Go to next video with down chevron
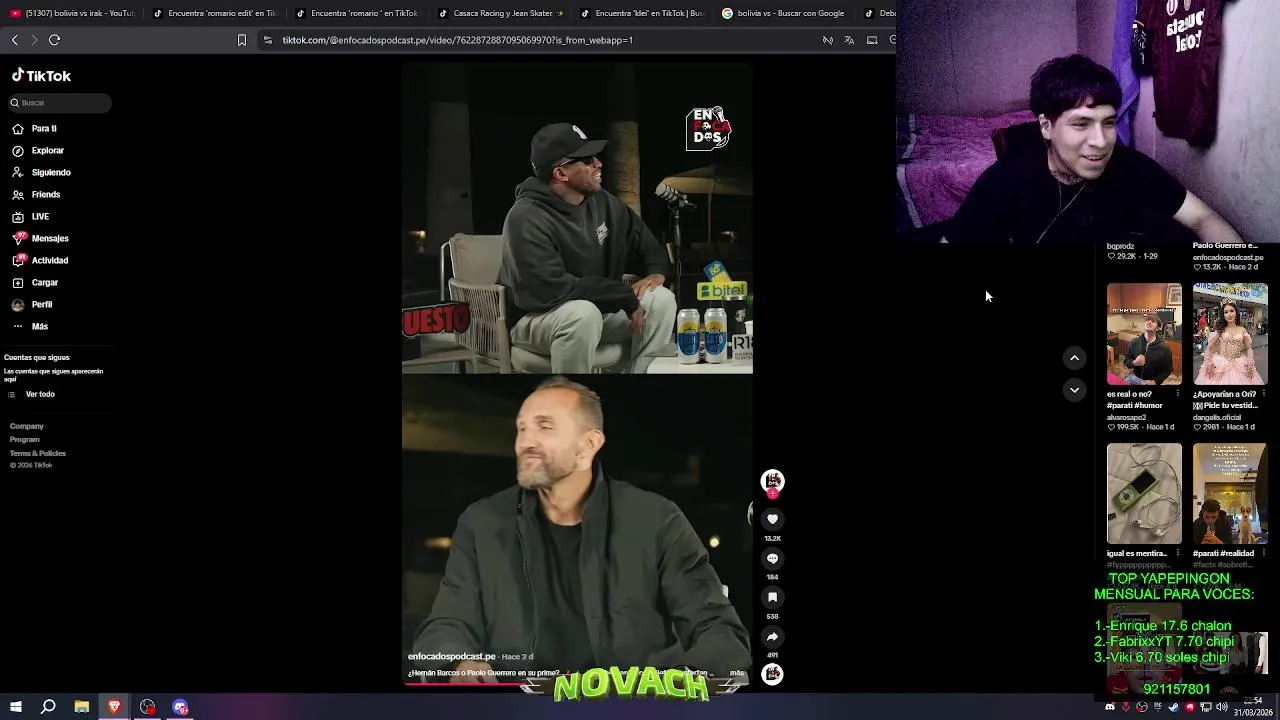The height and width of the screenshot is (720, 1280). click(1074, 390)
